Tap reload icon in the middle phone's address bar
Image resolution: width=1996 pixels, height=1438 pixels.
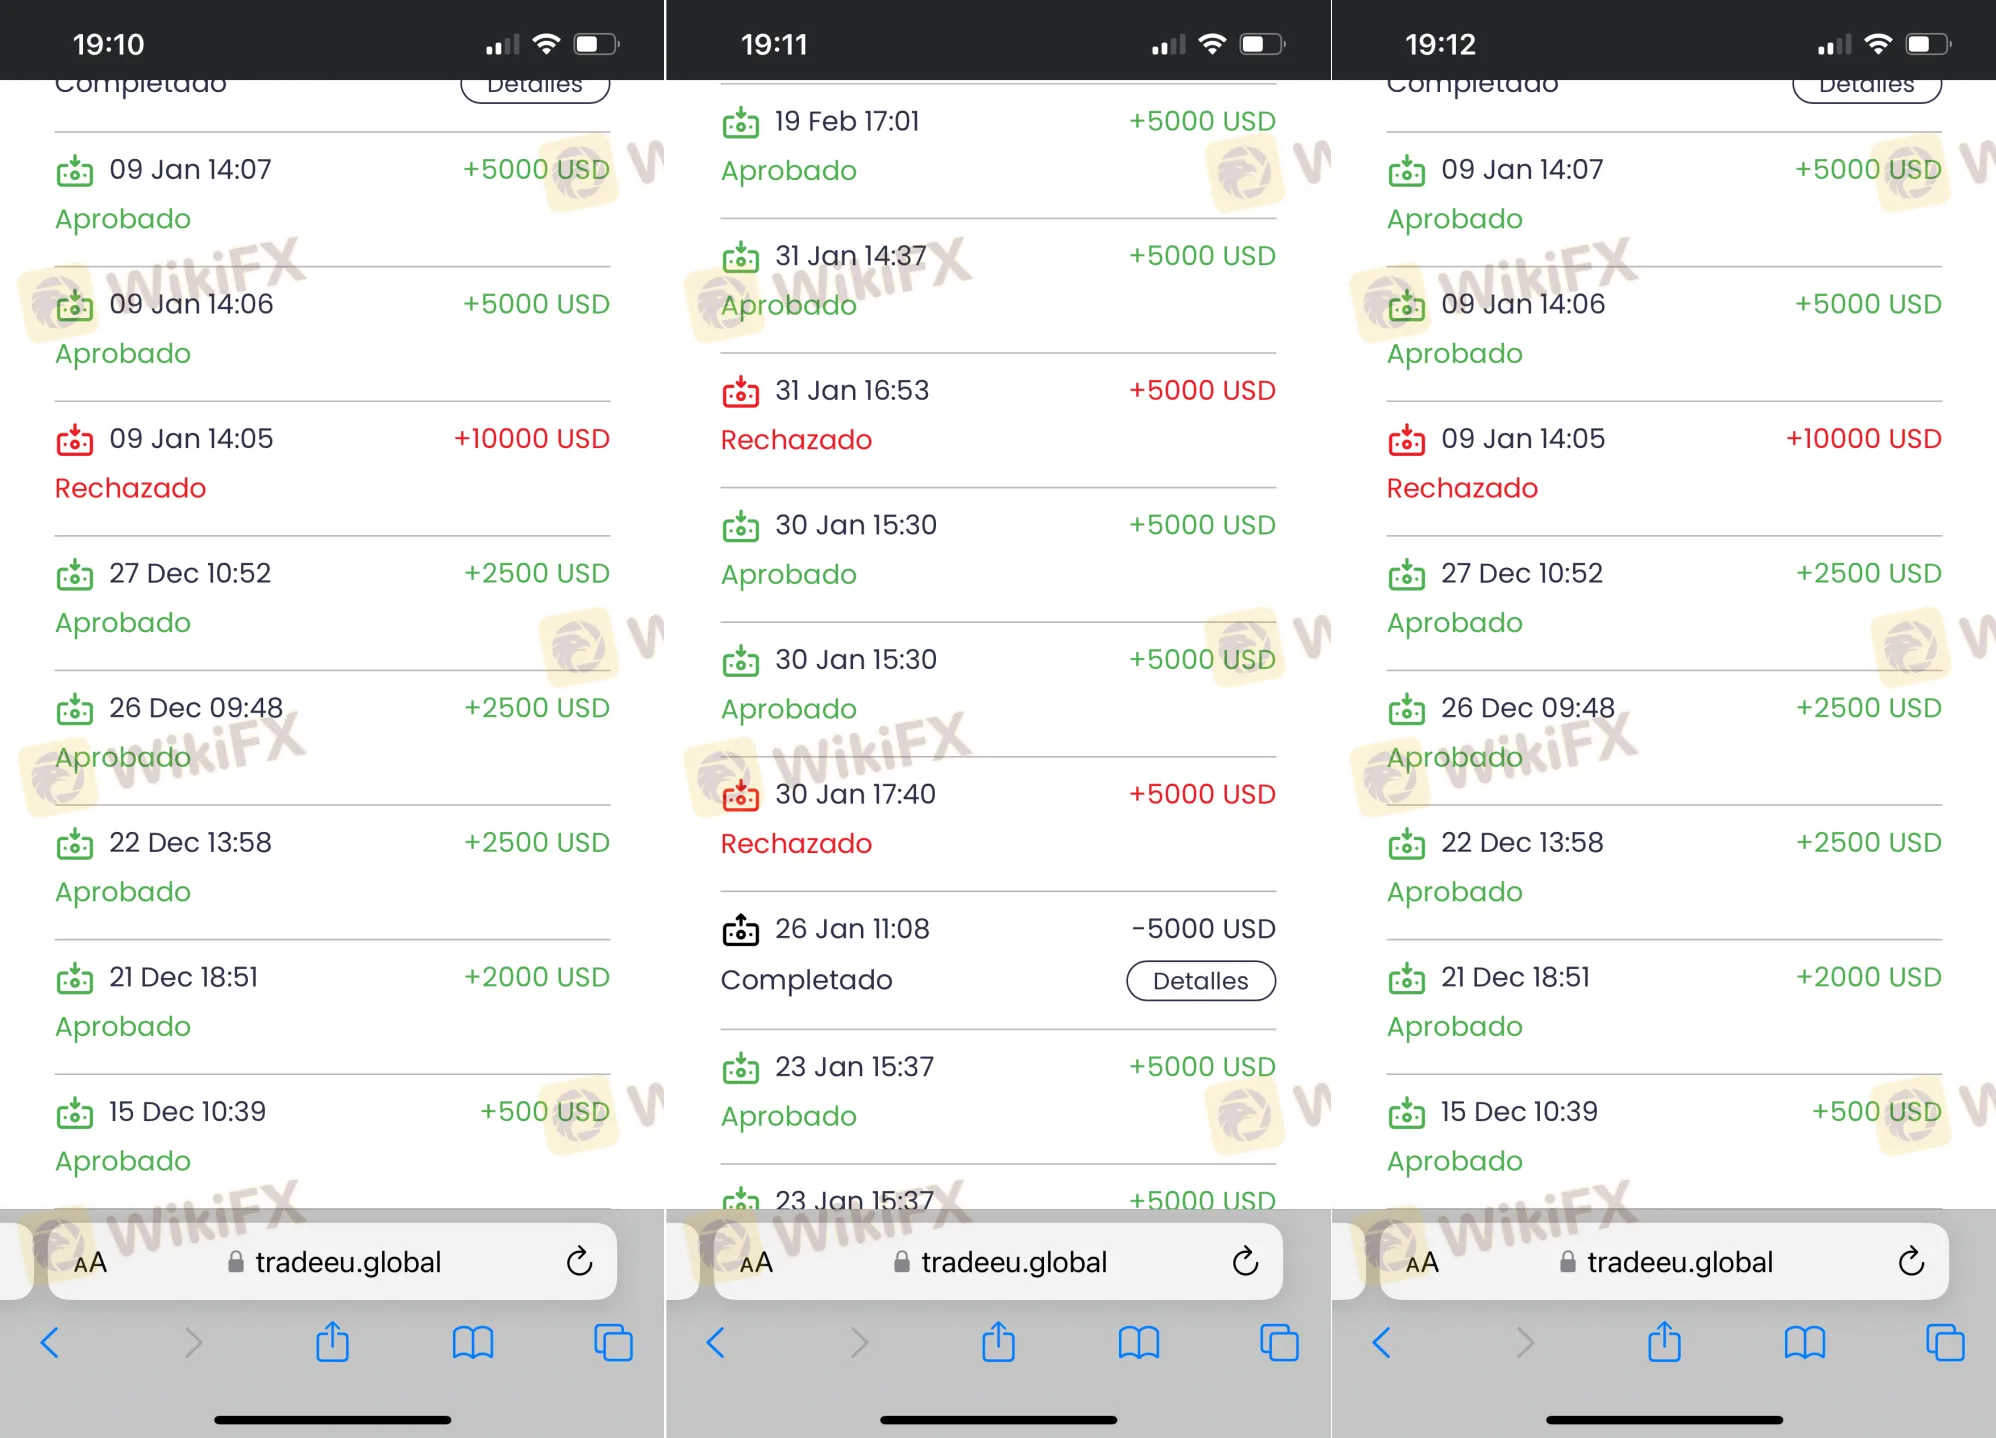click(x=1245, y=1262)
